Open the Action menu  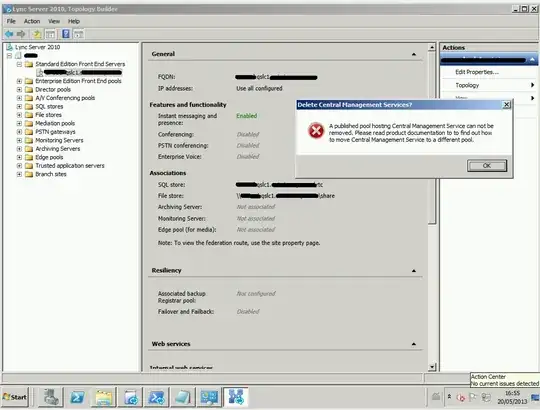(32, 21)
